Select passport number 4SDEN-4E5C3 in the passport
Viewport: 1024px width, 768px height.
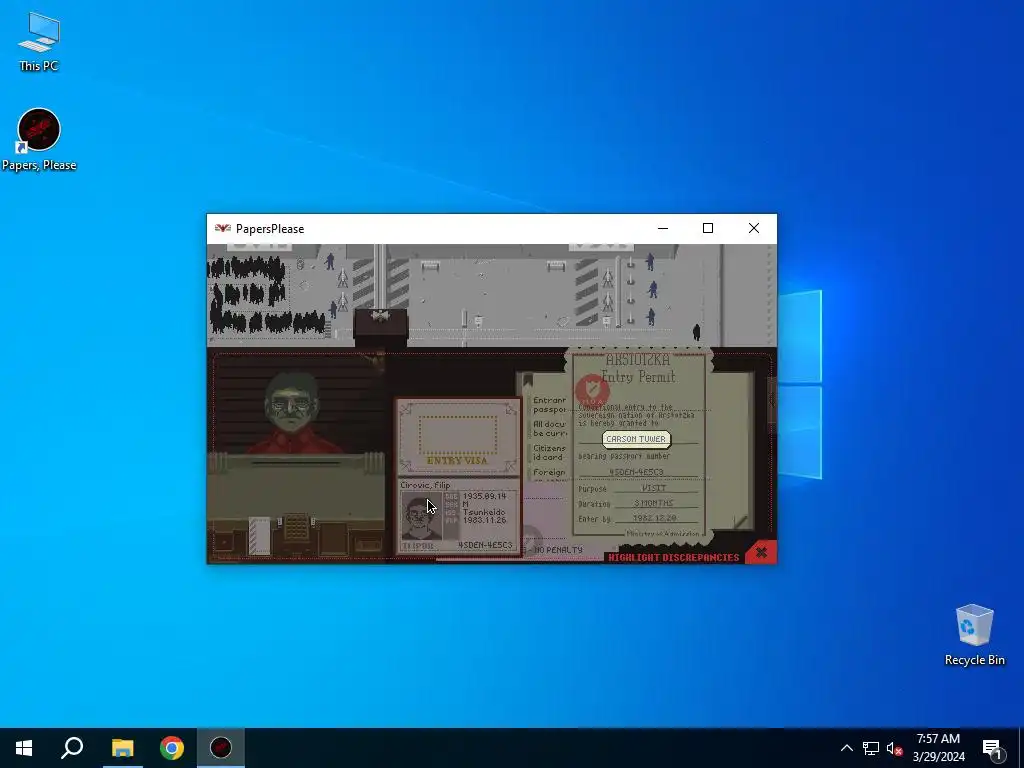pyautogui.click(x=485, y=545)
